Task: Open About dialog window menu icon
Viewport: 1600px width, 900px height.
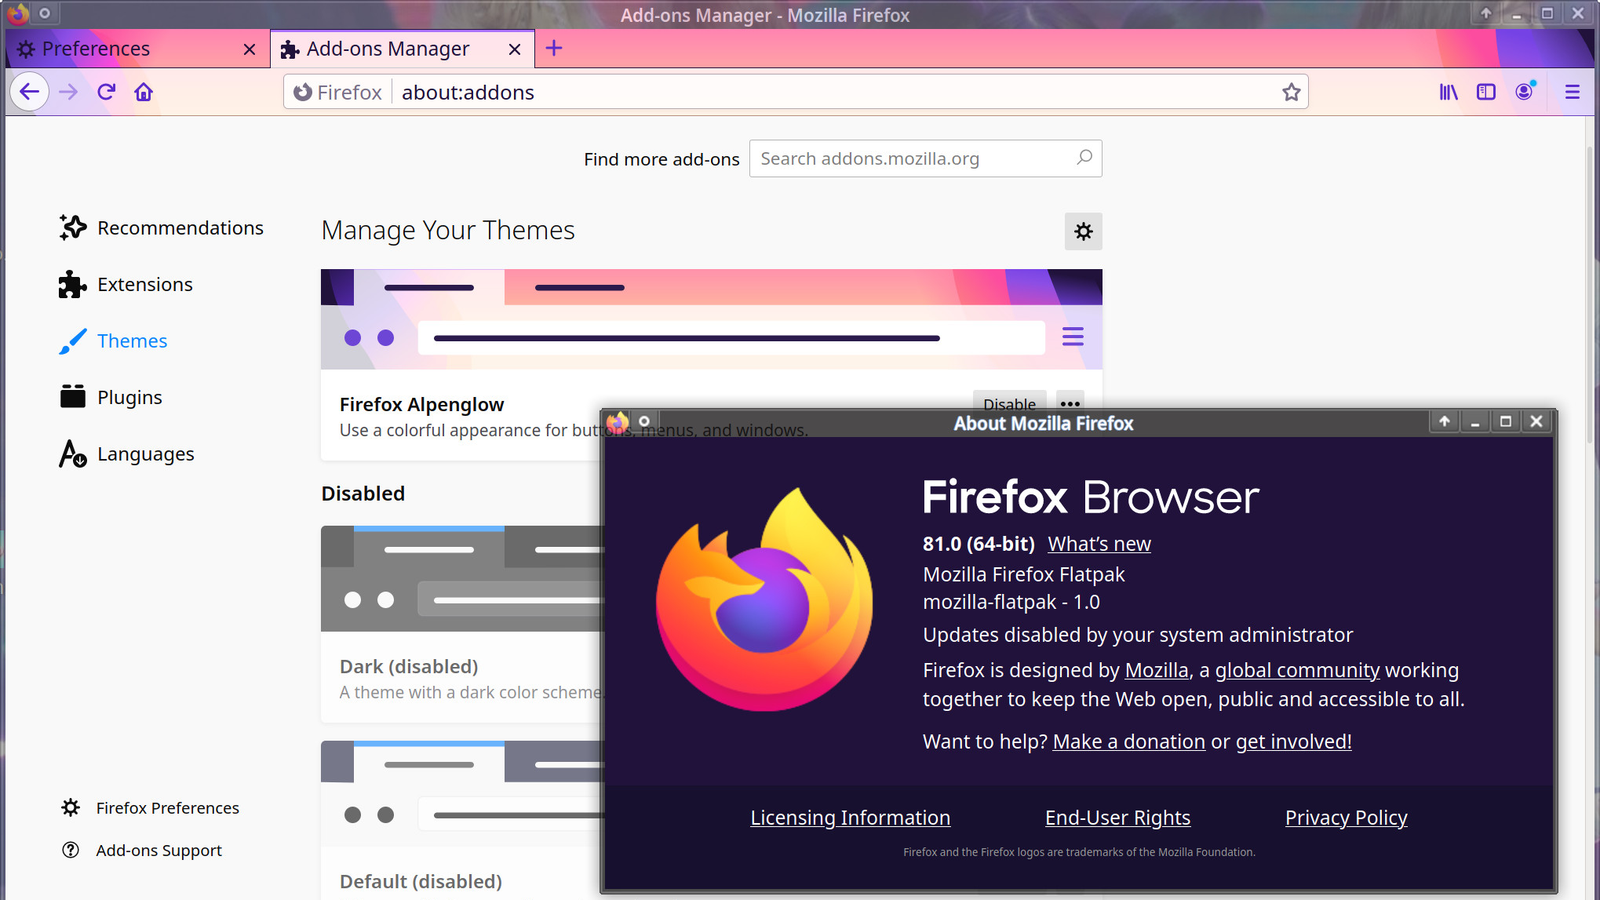Action: click(617, 422)
